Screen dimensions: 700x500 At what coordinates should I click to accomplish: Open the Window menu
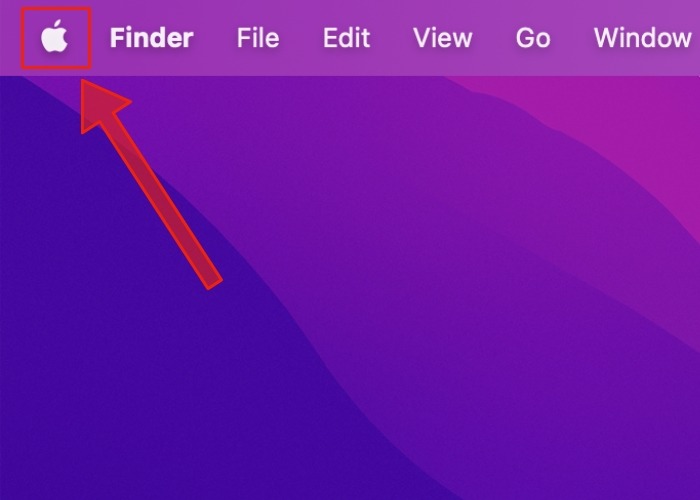[642, 38]
